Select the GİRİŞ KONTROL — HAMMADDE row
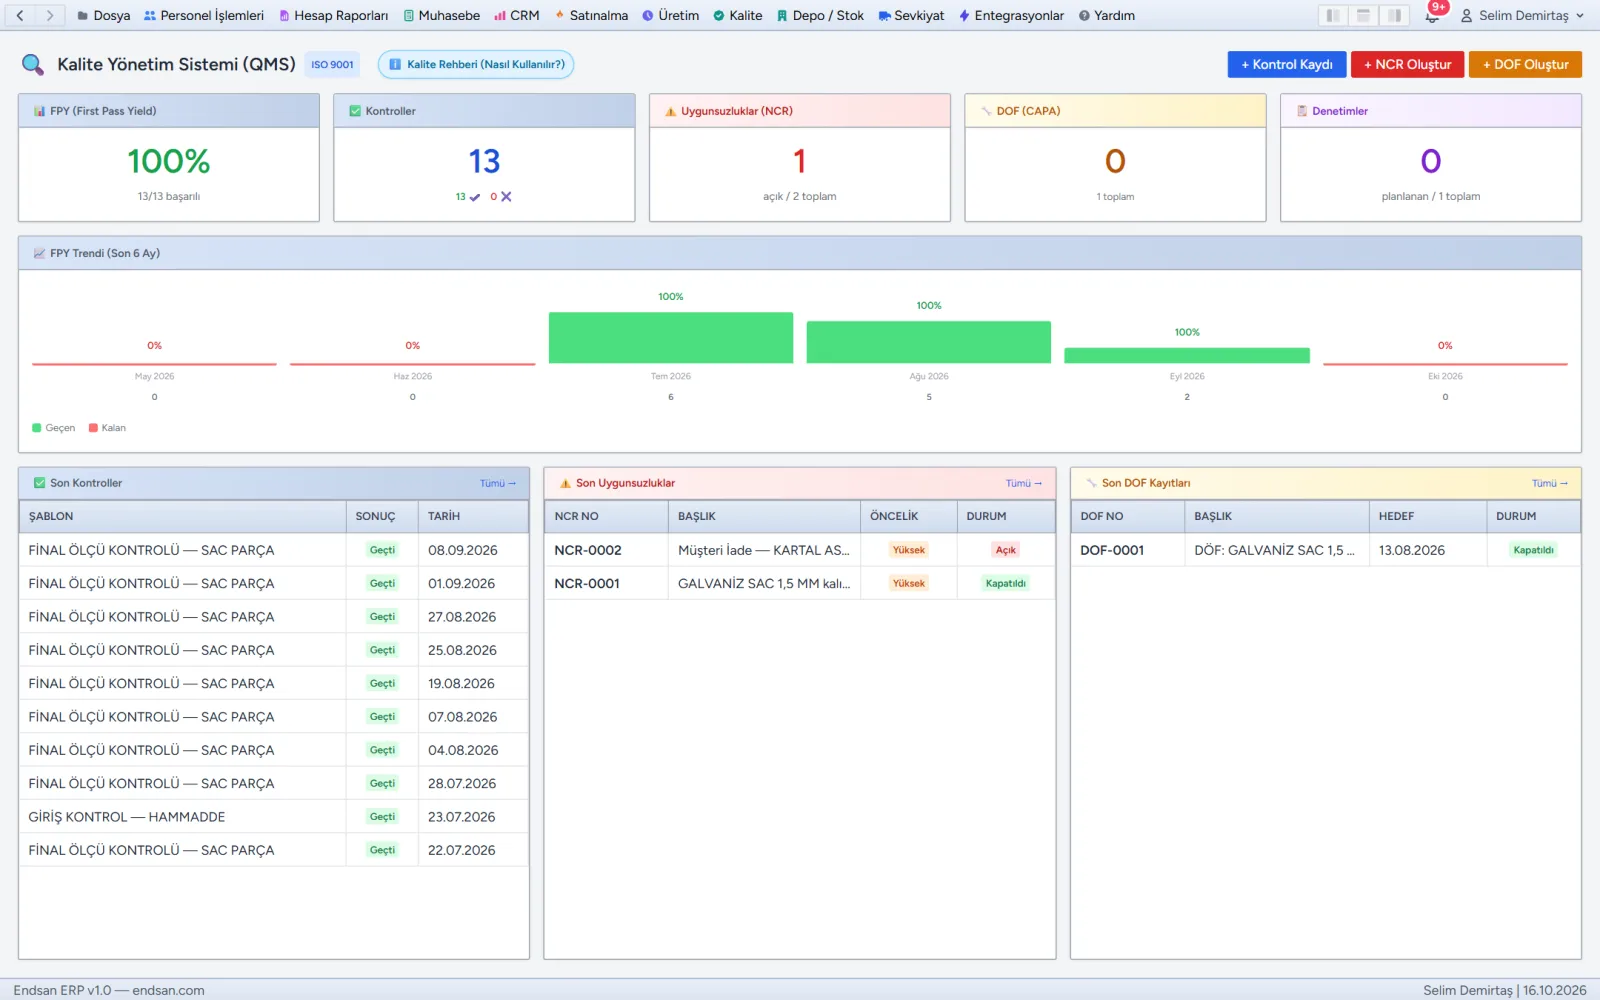 click(x=274, y=817)
